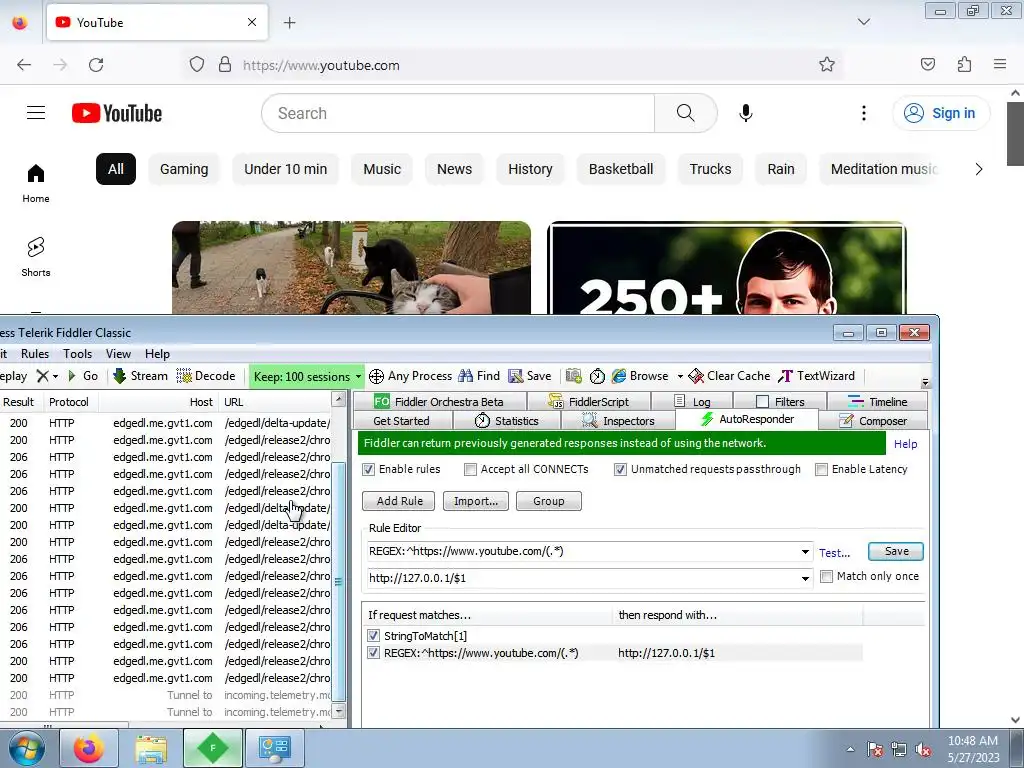Viewport: 1024px width, 768px height.
Task: Open YouTube settings three-dot menu
Action: [863, 113]
